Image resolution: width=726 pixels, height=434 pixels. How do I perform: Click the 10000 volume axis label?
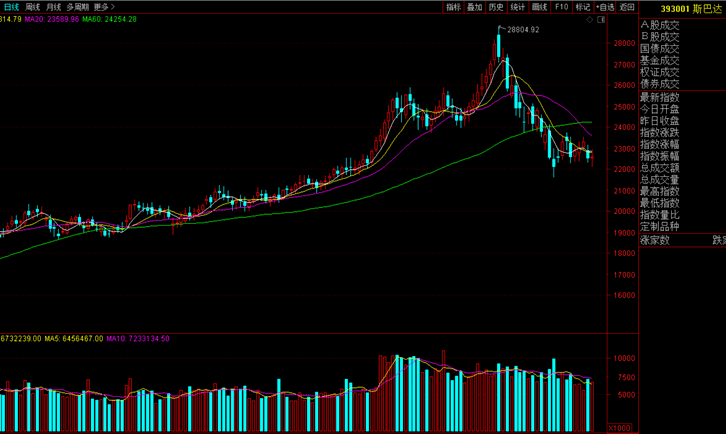pyautogui.click(x=625, y=359)
